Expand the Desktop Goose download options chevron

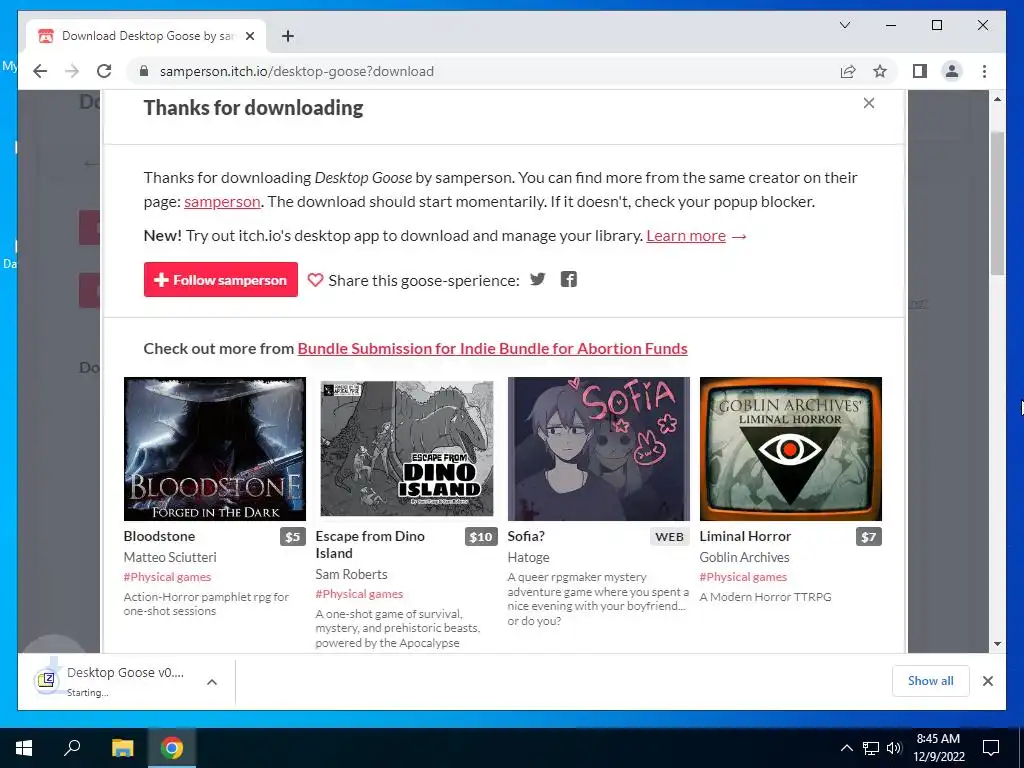pos(212,682)
